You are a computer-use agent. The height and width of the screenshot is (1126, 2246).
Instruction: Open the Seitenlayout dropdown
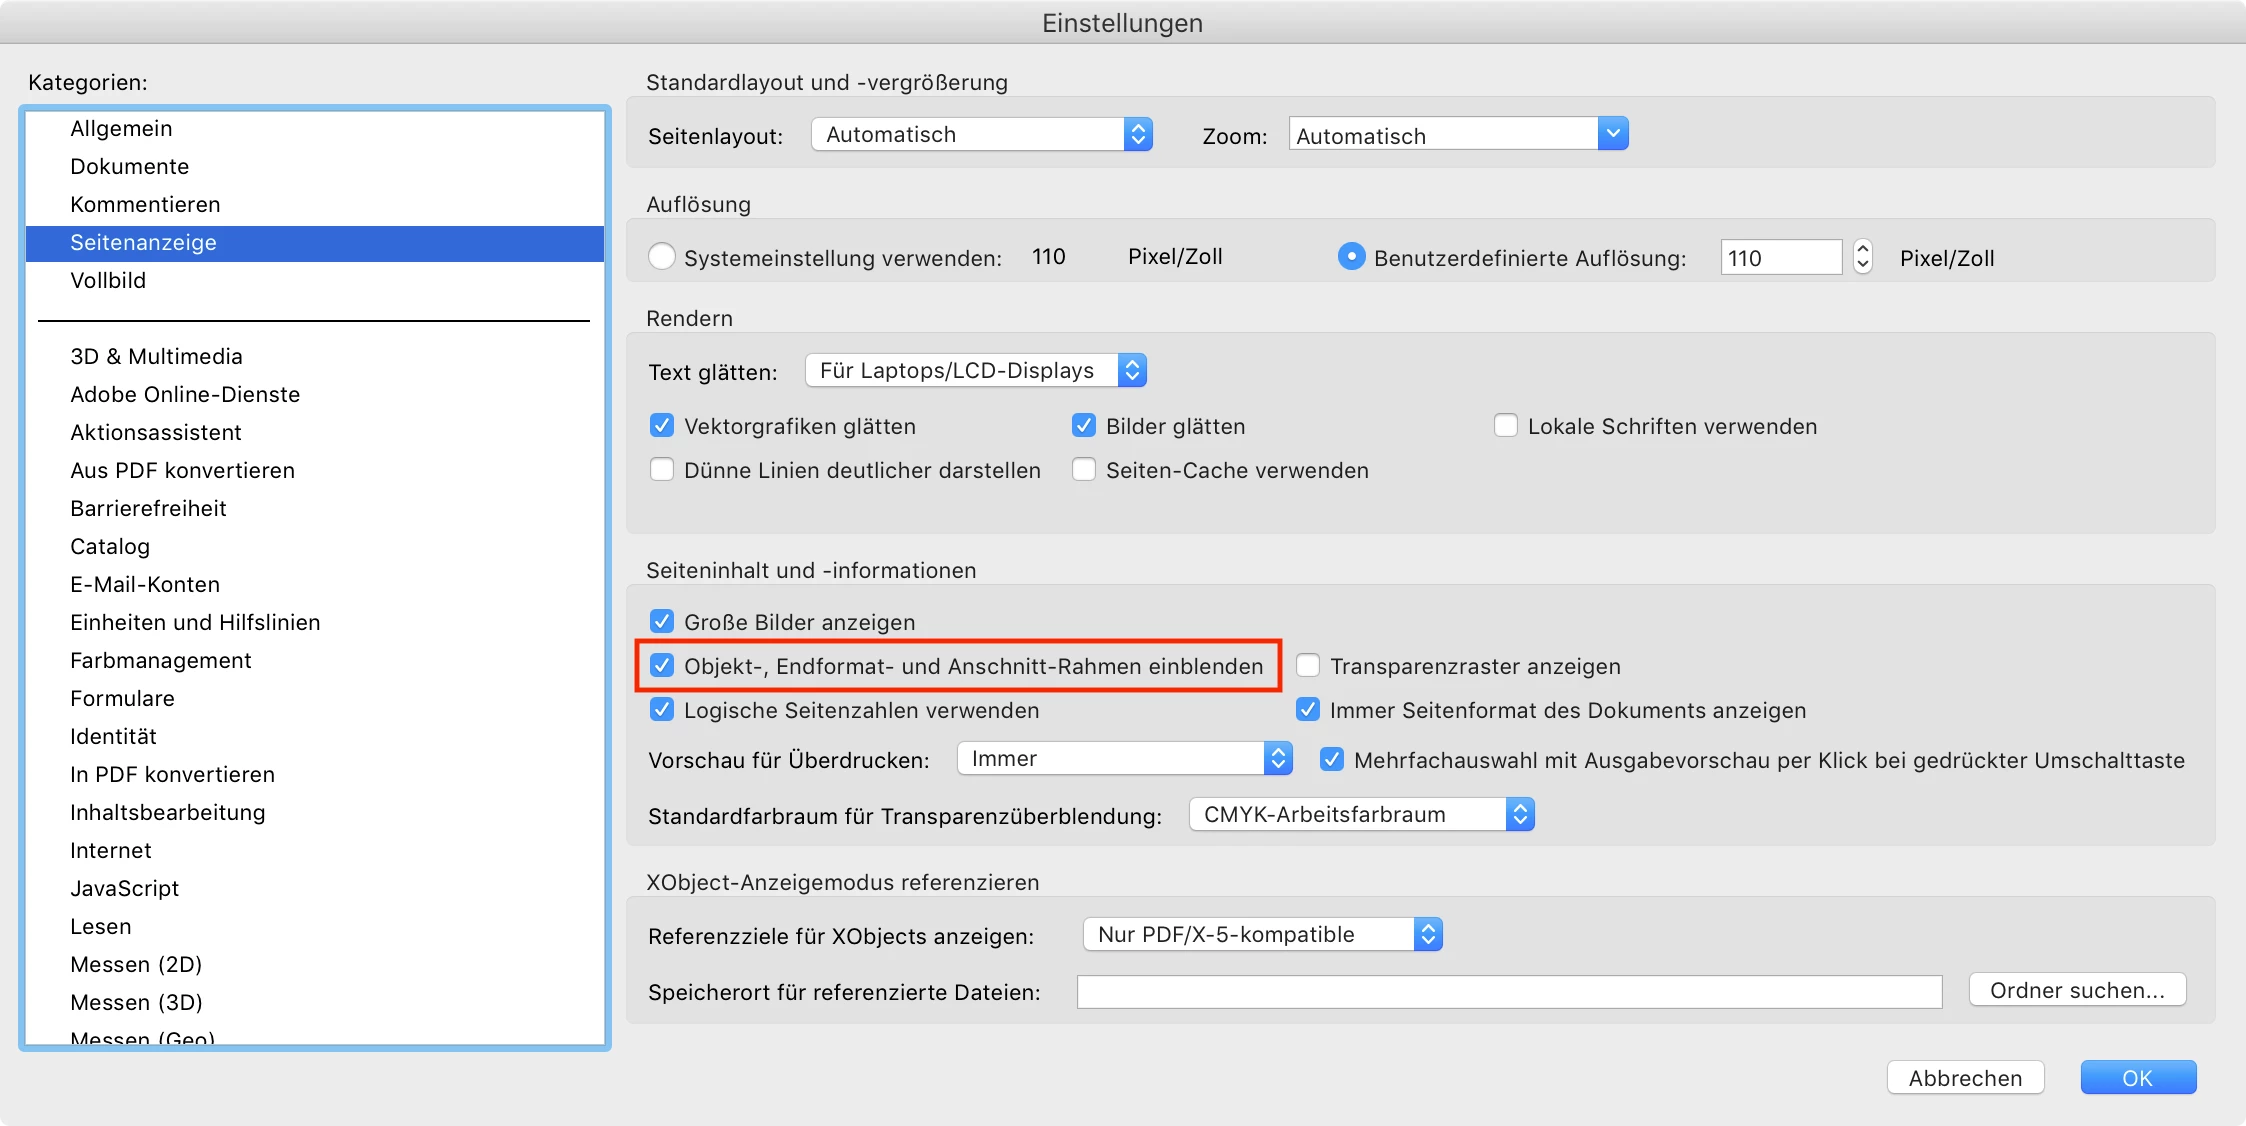pos(982,134)
